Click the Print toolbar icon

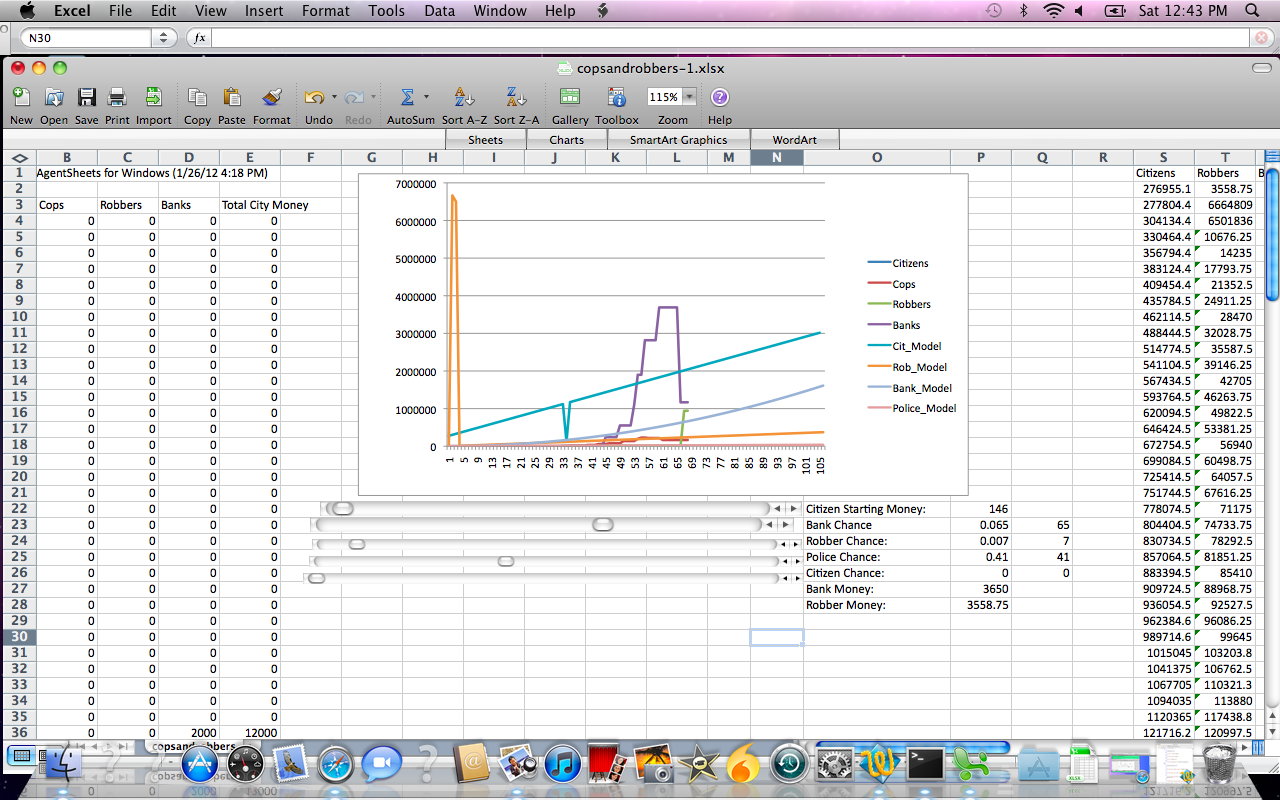[117, 97]
